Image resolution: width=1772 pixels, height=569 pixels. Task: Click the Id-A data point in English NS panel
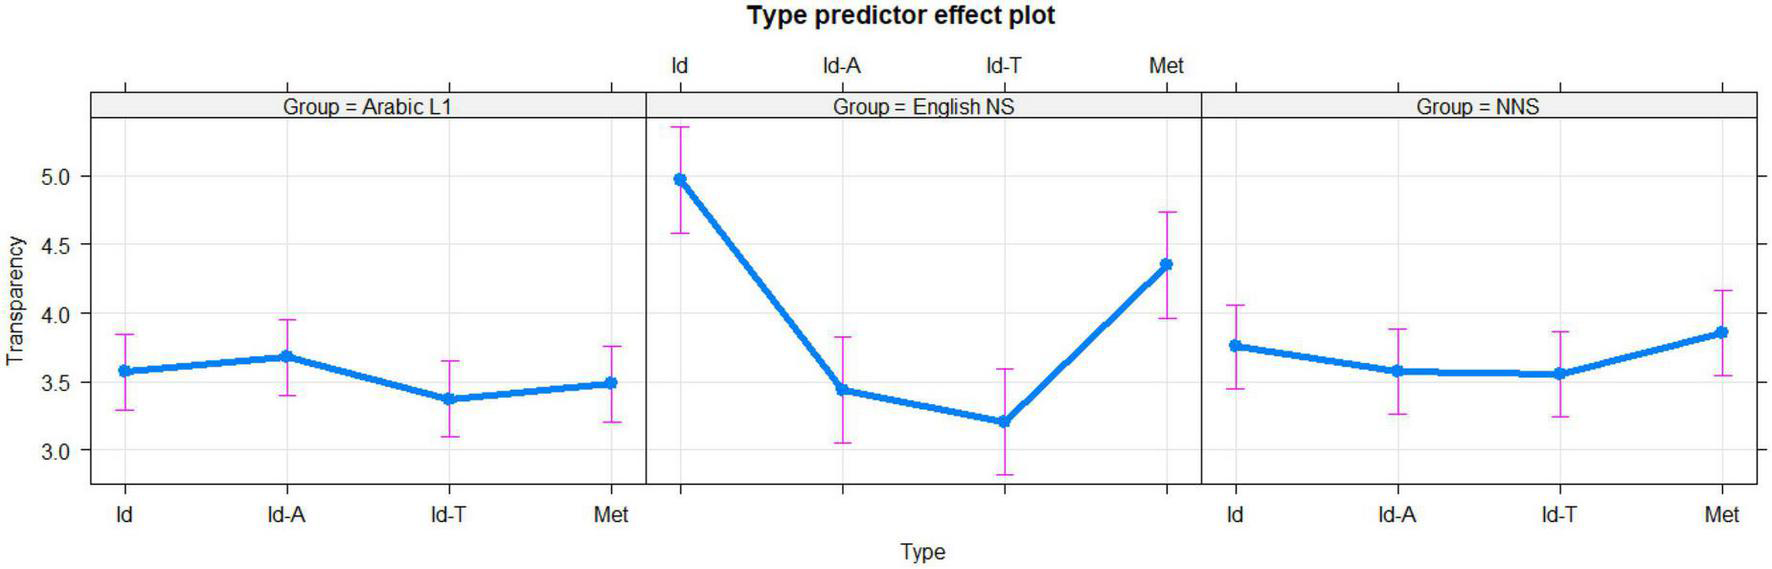(x=843, y=390)
